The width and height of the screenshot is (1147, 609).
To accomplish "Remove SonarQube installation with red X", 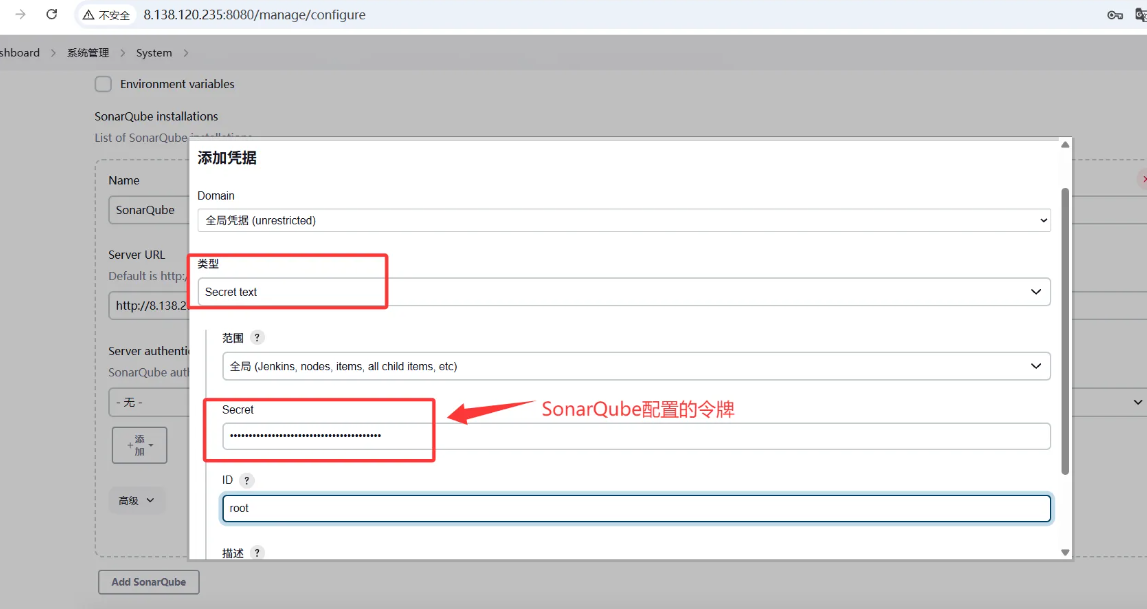I will [x=1143, y=179].
